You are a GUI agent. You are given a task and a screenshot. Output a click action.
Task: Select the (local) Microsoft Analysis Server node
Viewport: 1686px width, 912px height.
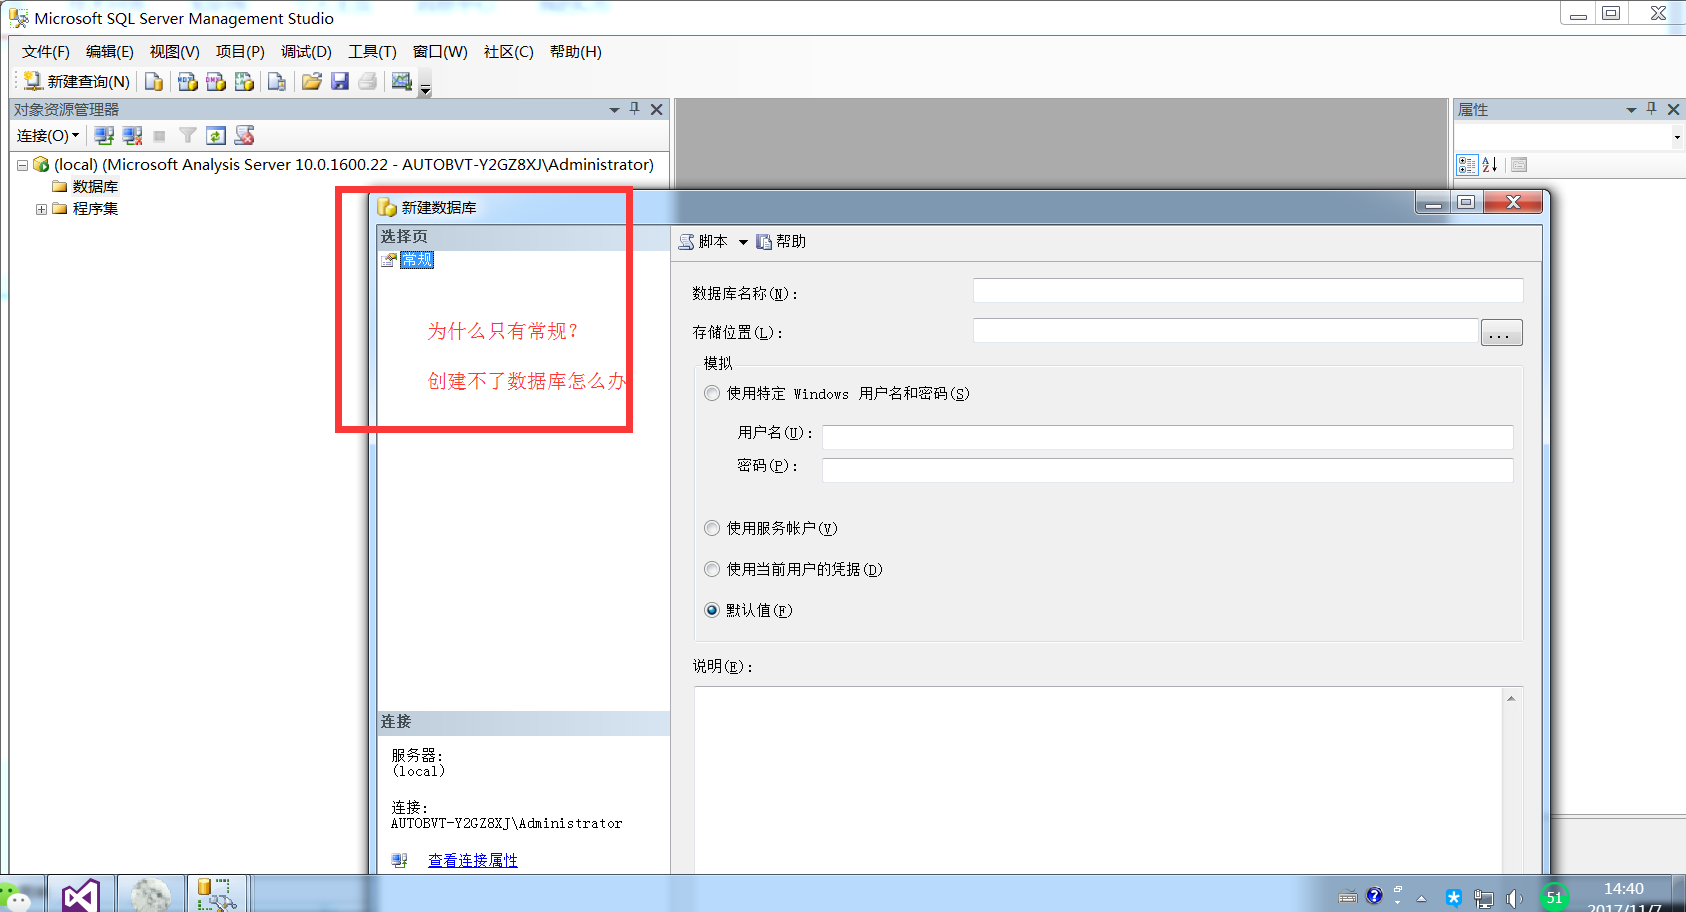tap(354, 165)
